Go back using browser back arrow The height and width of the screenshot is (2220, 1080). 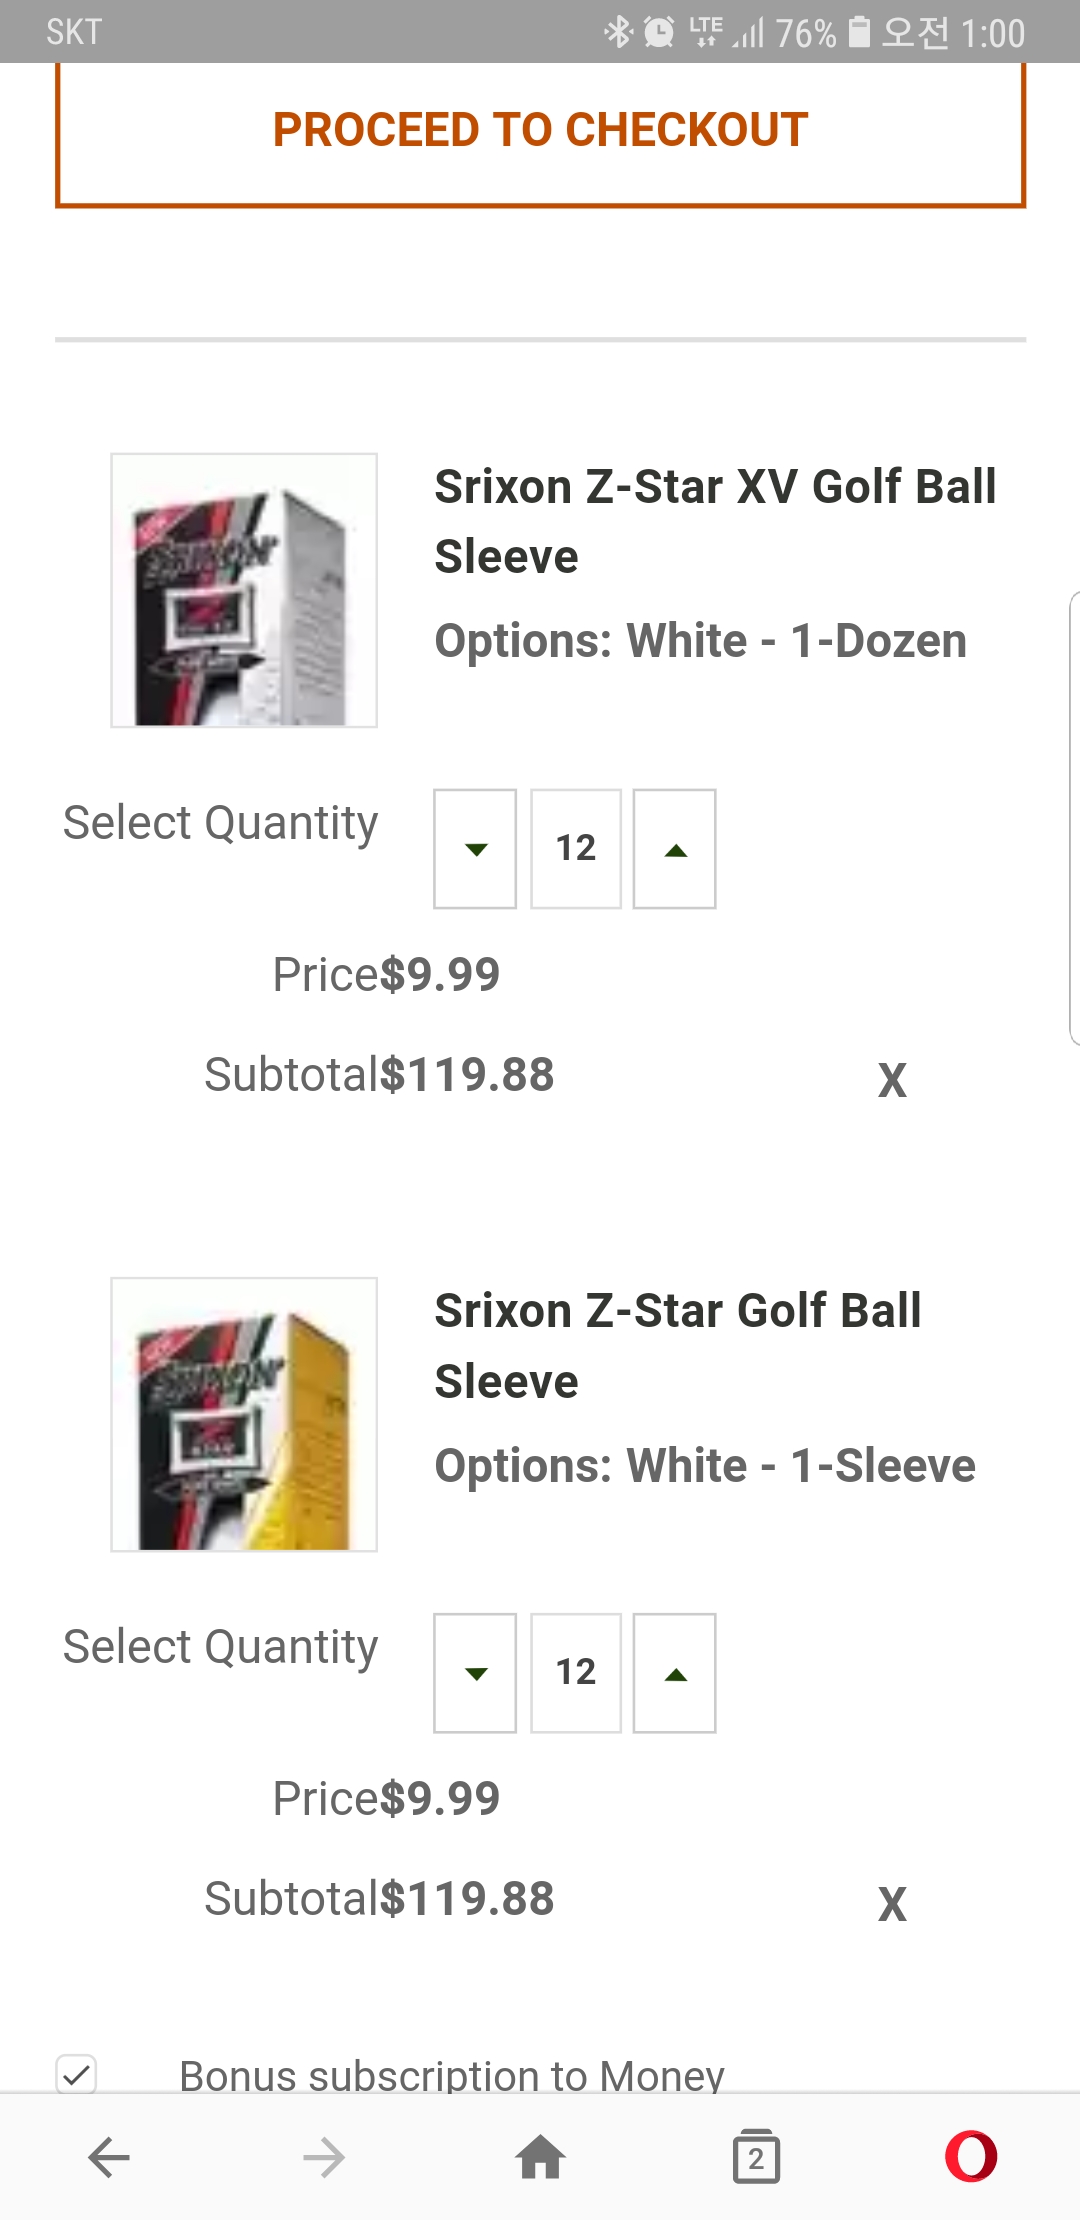[x=109, y=2157]
